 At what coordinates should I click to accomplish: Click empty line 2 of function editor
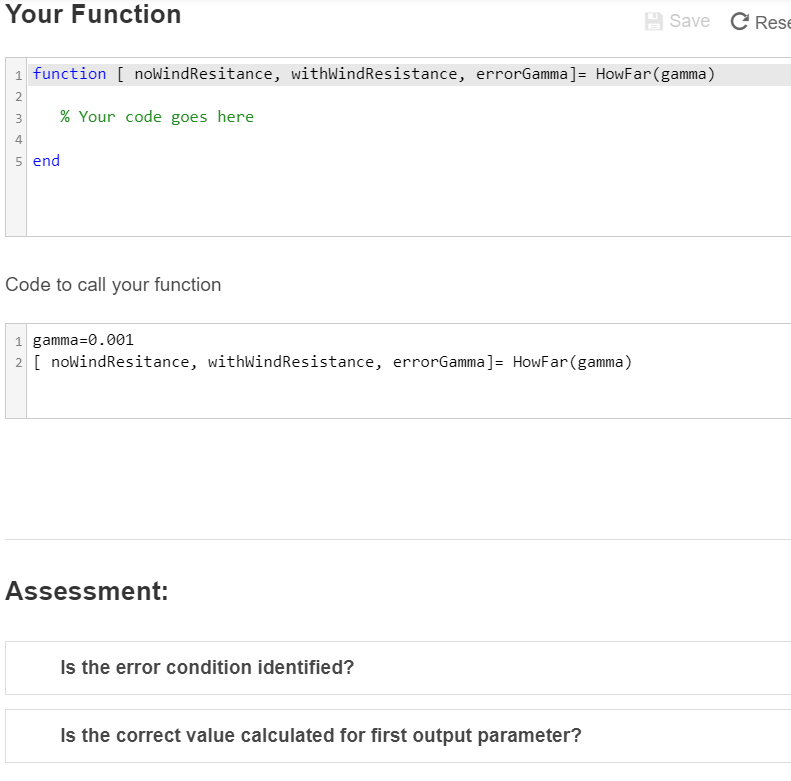point(300,96)
